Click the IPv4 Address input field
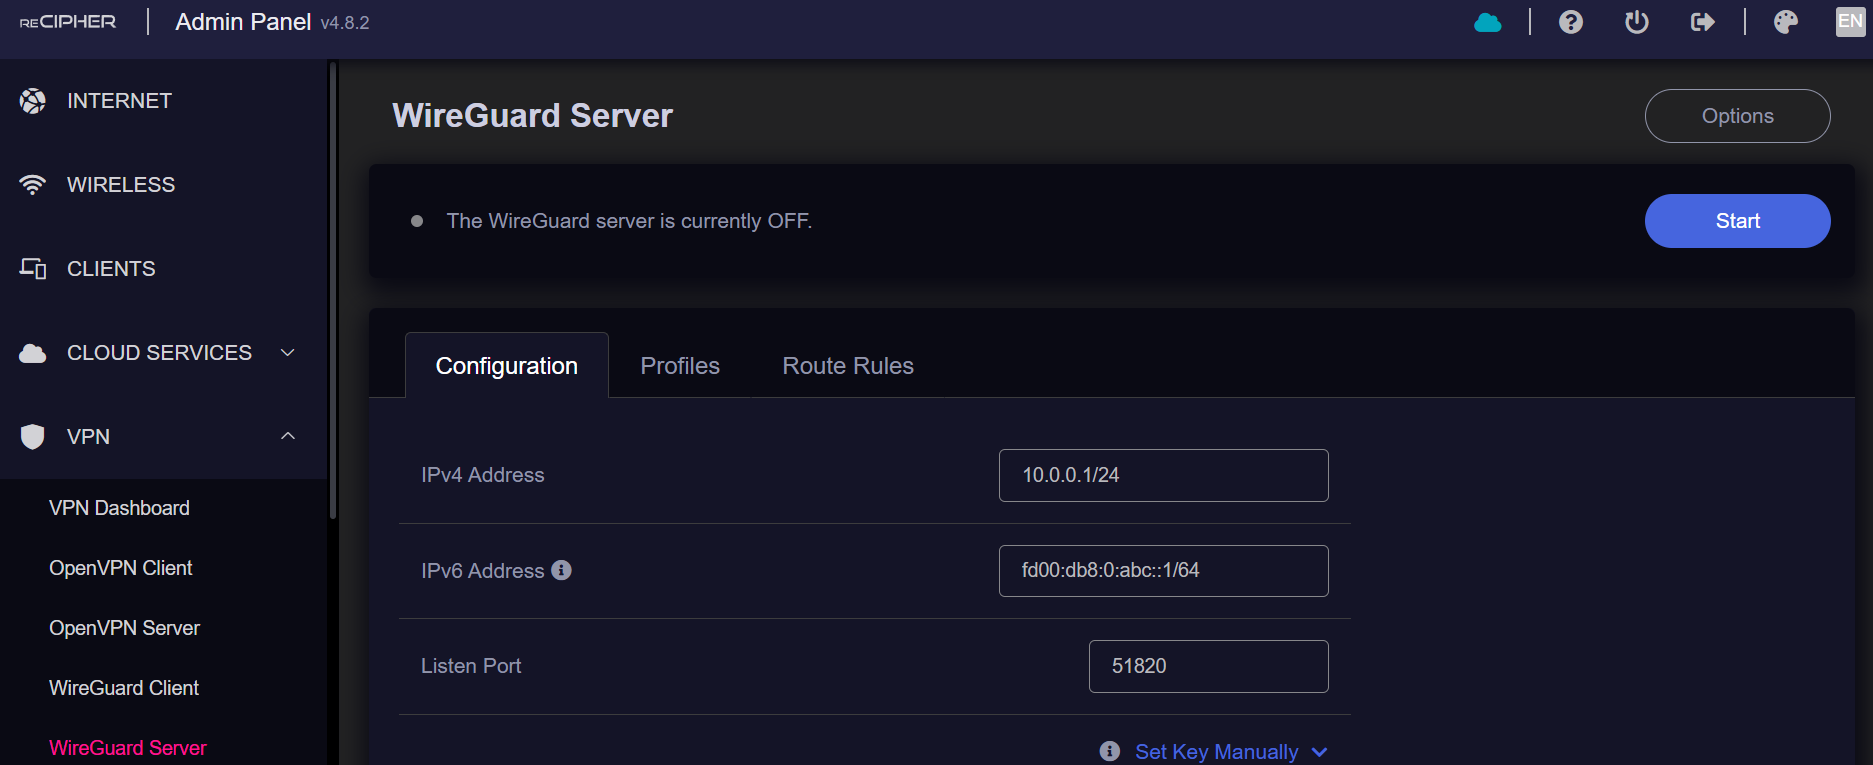Viewport: 1873px width, 765px height. (1163, 475)
